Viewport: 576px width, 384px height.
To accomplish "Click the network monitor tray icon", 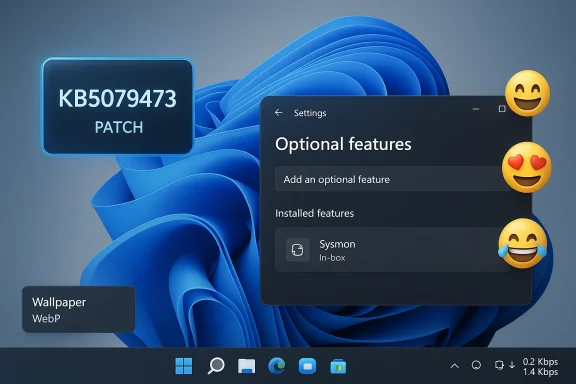I will coord(499,365).
